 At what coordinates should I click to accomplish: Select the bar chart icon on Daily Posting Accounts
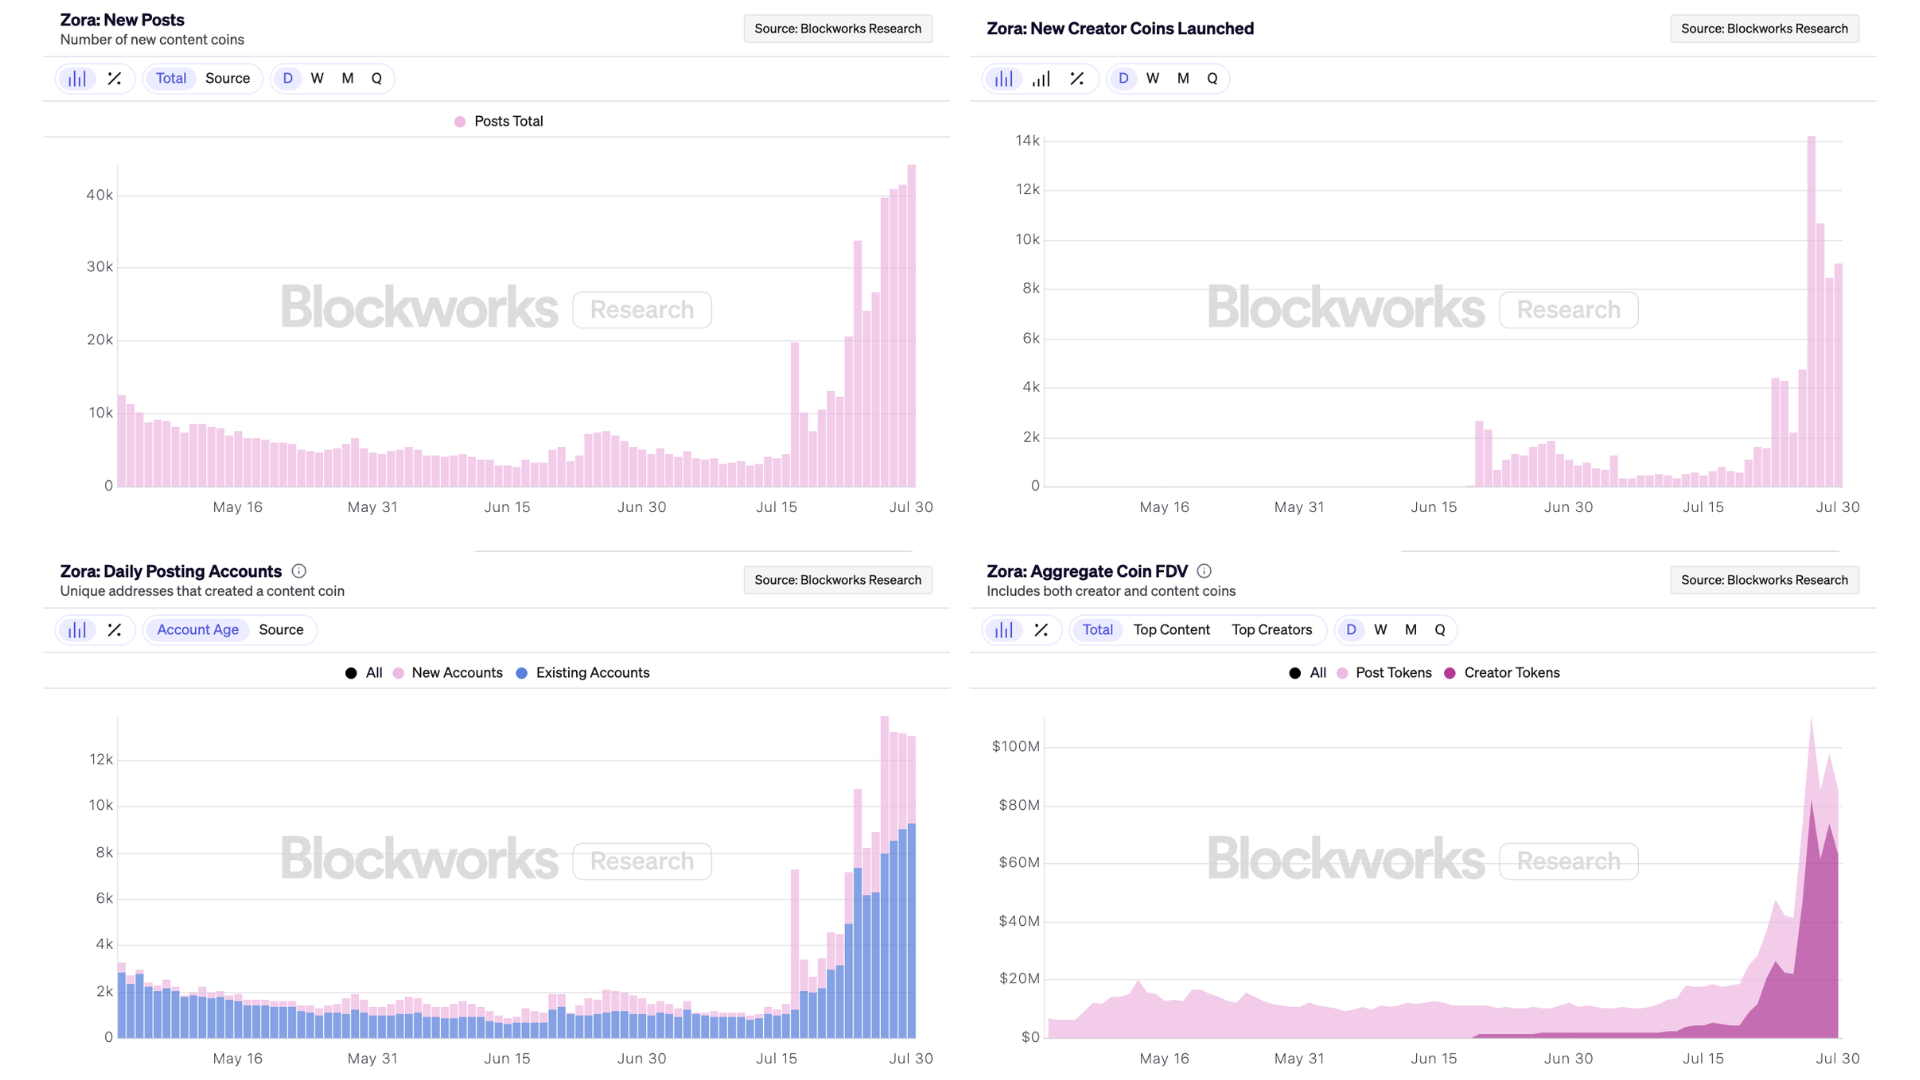click(77, 629)
